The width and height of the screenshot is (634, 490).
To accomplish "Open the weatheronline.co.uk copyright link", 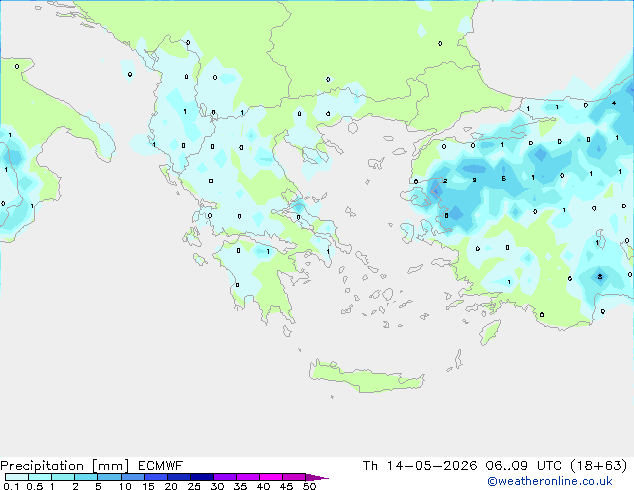I will [x=550, y=481].
